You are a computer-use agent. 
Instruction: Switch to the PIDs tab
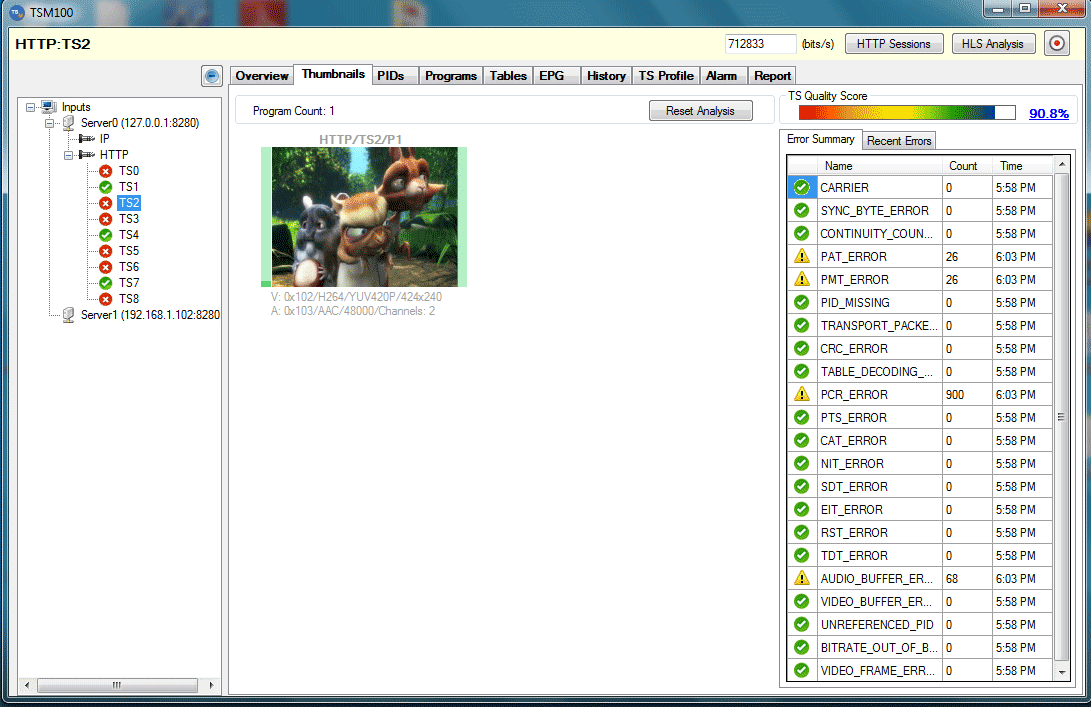390,76
